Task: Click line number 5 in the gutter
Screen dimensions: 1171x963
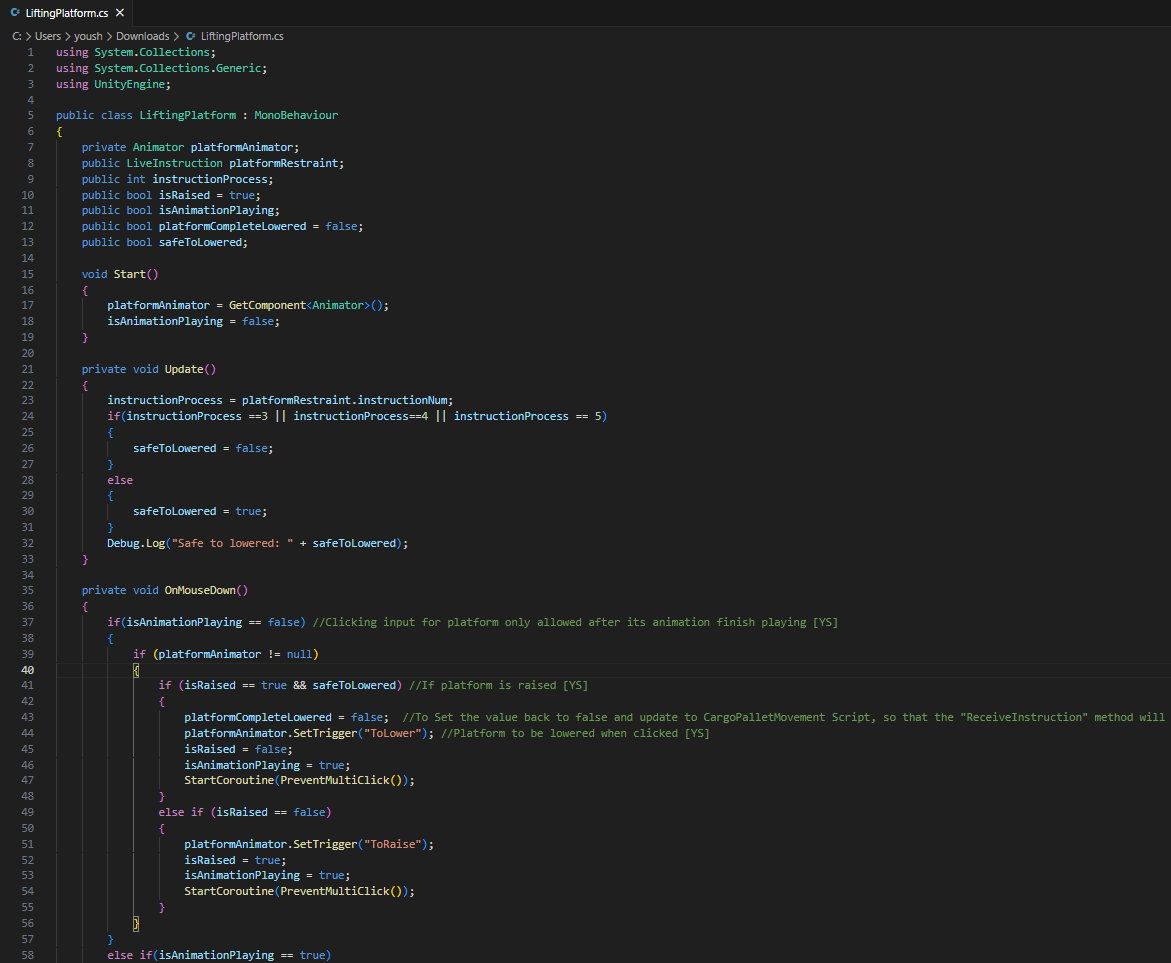Action: coord(31,115)
